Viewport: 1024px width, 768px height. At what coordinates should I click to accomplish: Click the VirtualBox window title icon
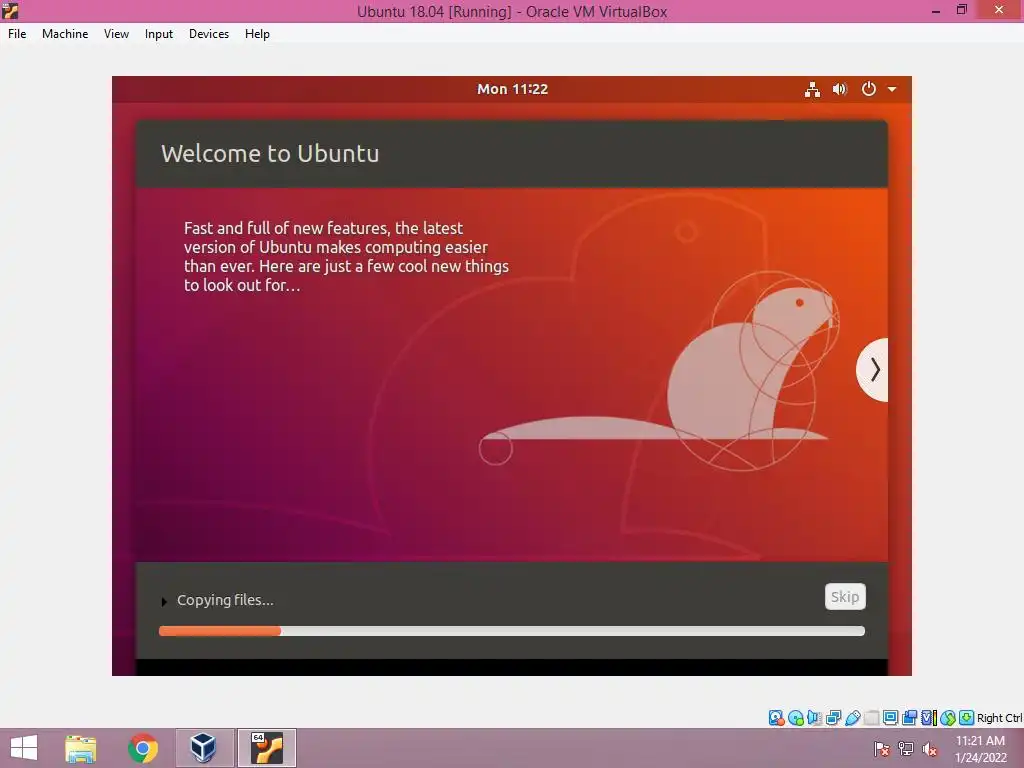[x=10, y=10]
